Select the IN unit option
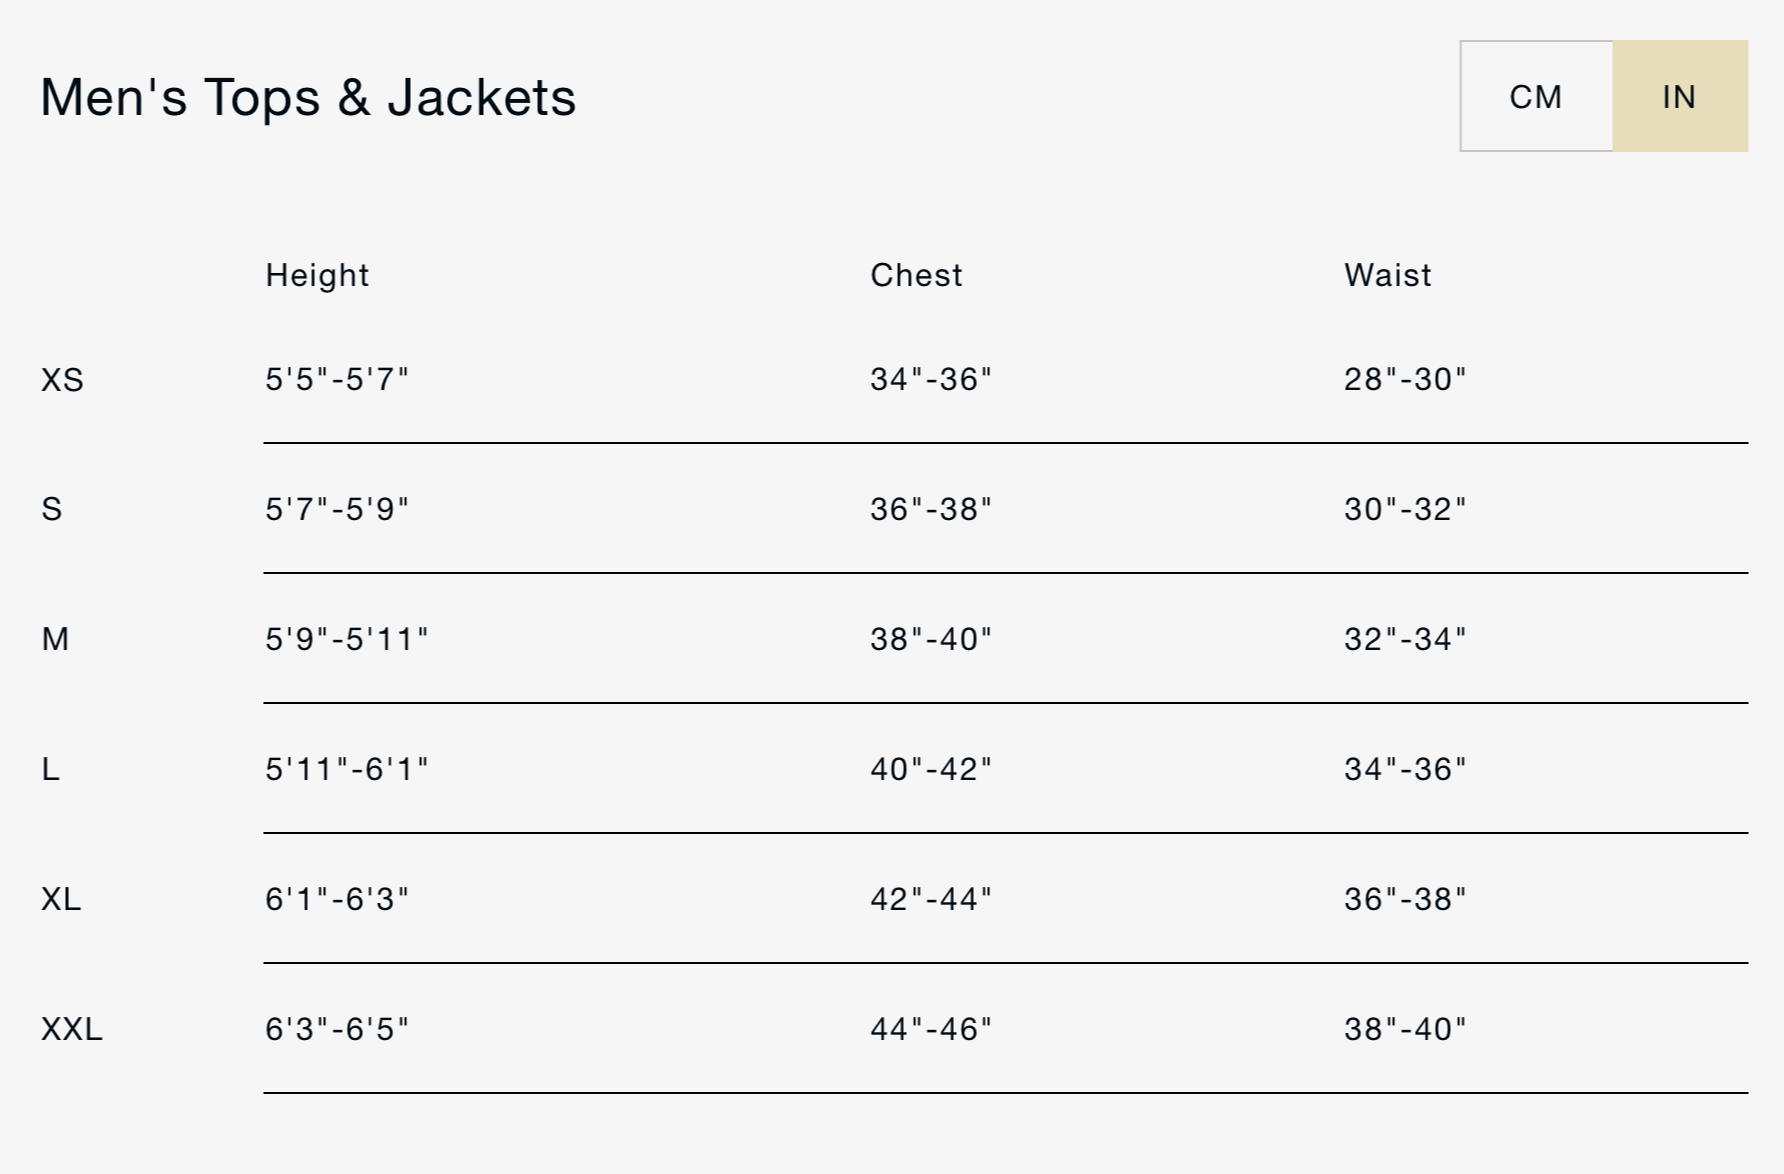This screenshot has height=1174, width=1784. pyautogui.click(x=1679, y=97)
